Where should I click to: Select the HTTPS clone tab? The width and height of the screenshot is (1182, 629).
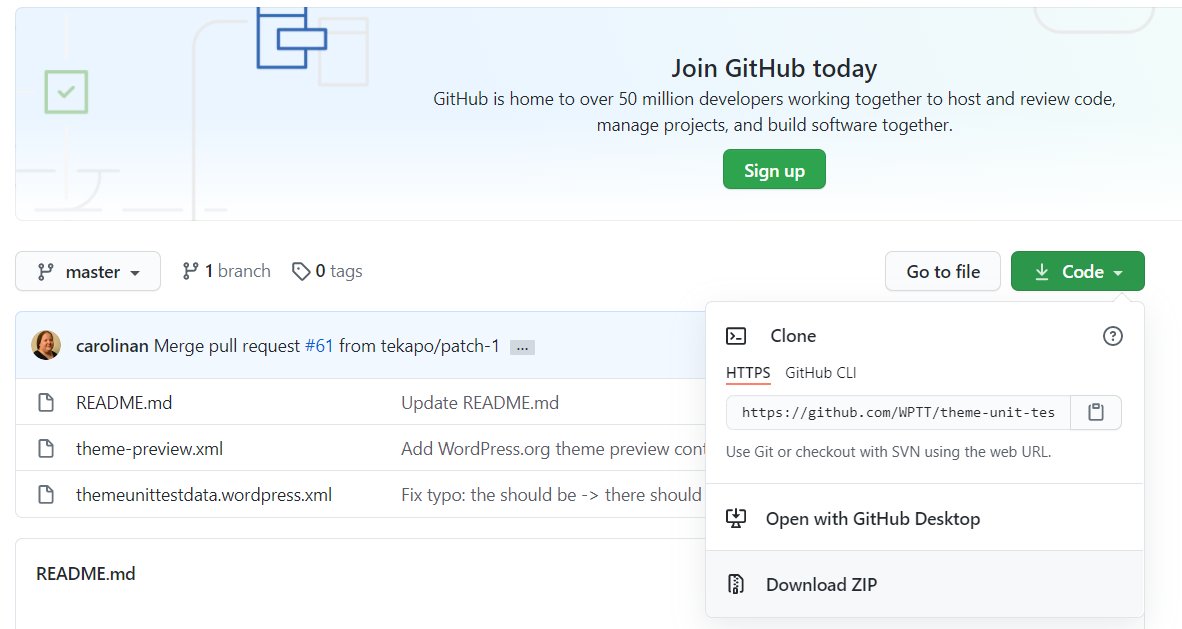[x=748, y=373]
